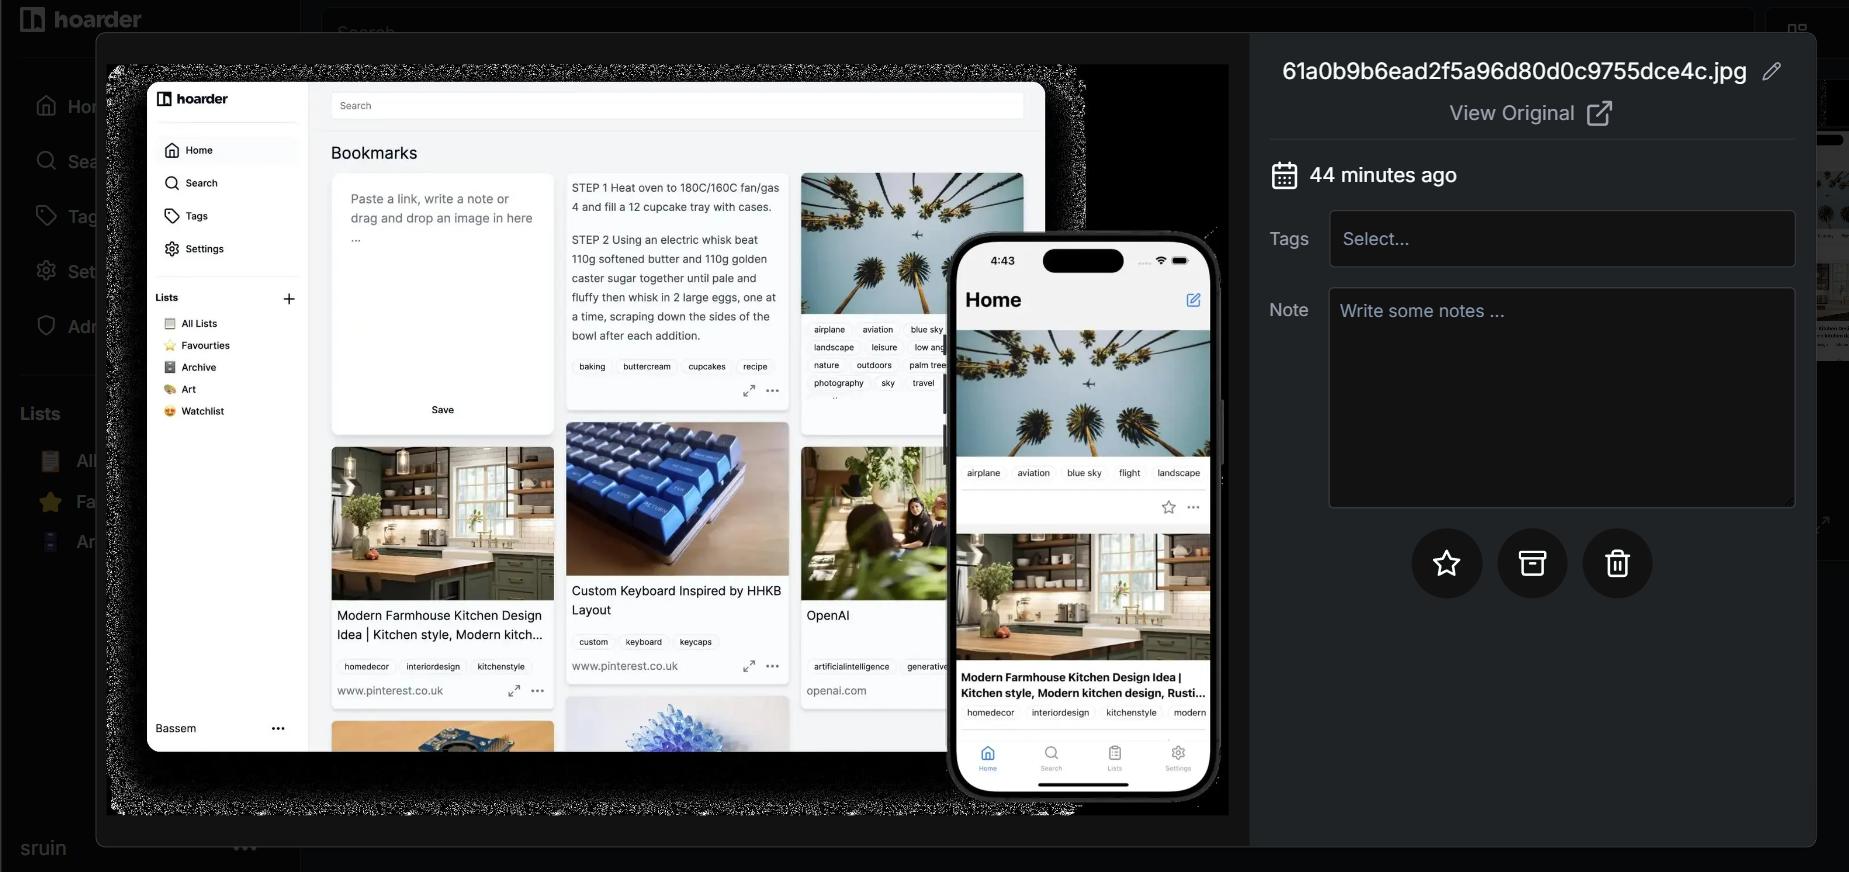Favourite the bookmark with the round star button
The image size is (1849, 872).
click(x=1446, y=564)
